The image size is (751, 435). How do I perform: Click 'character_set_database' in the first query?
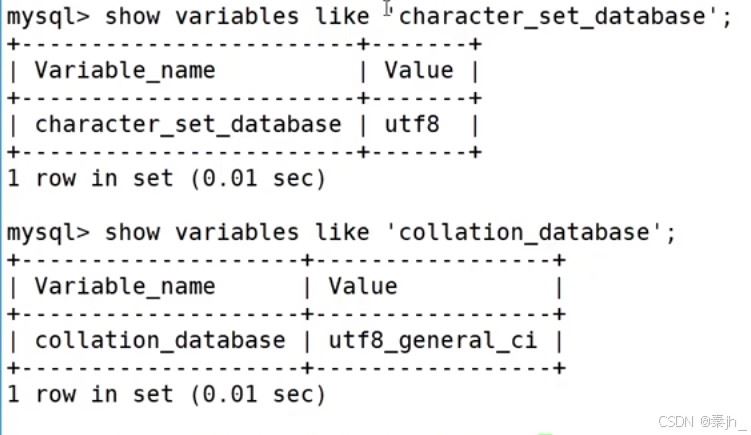[551, 17]
